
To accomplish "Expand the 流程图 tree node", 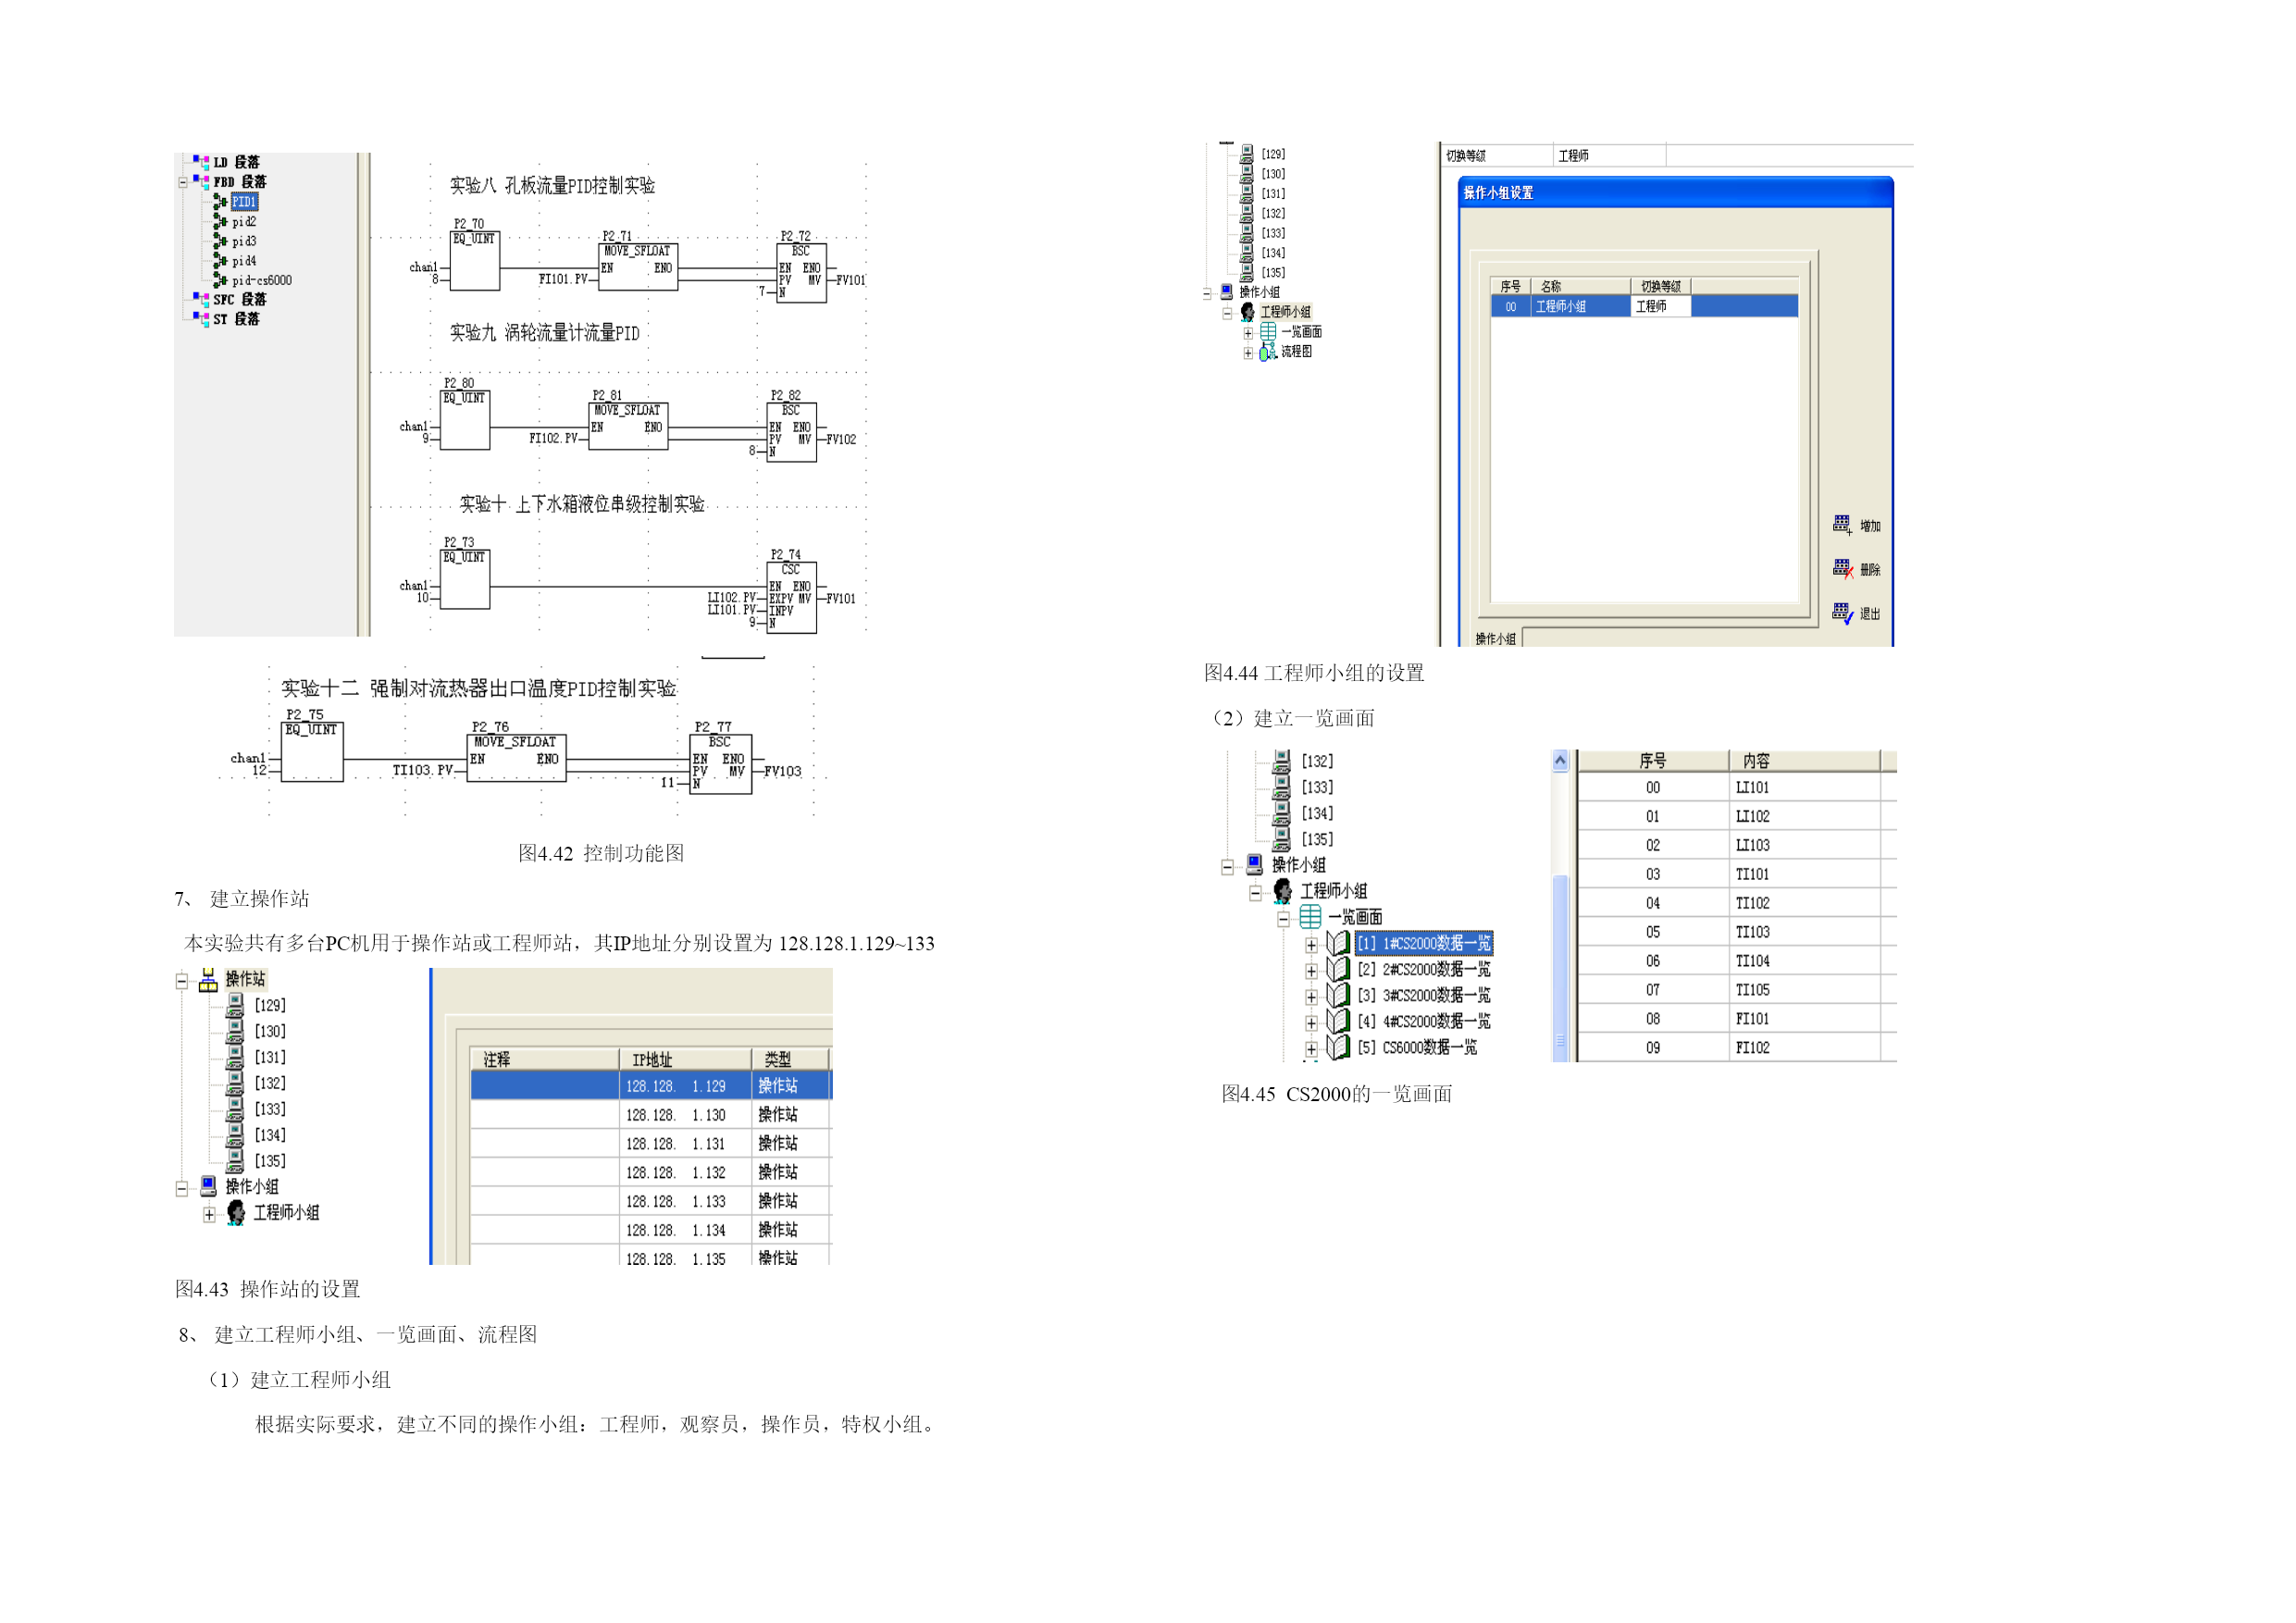I will tap(1248, 353).
